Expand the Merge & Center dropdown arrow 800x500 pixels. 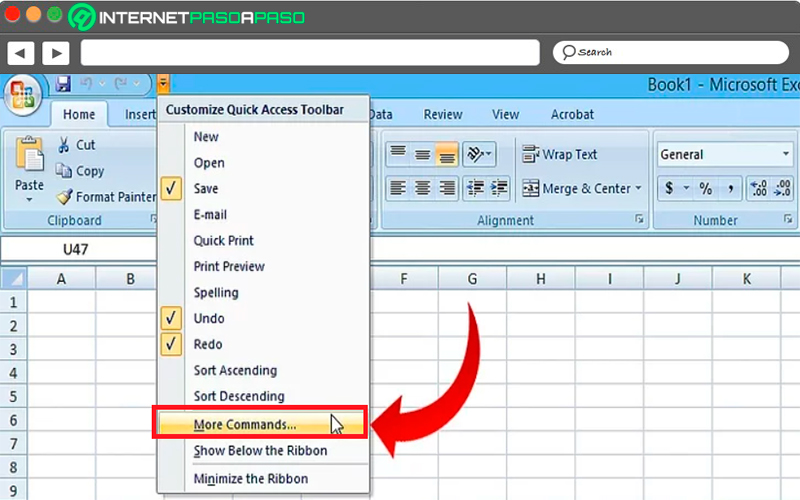tap(638, 188)
